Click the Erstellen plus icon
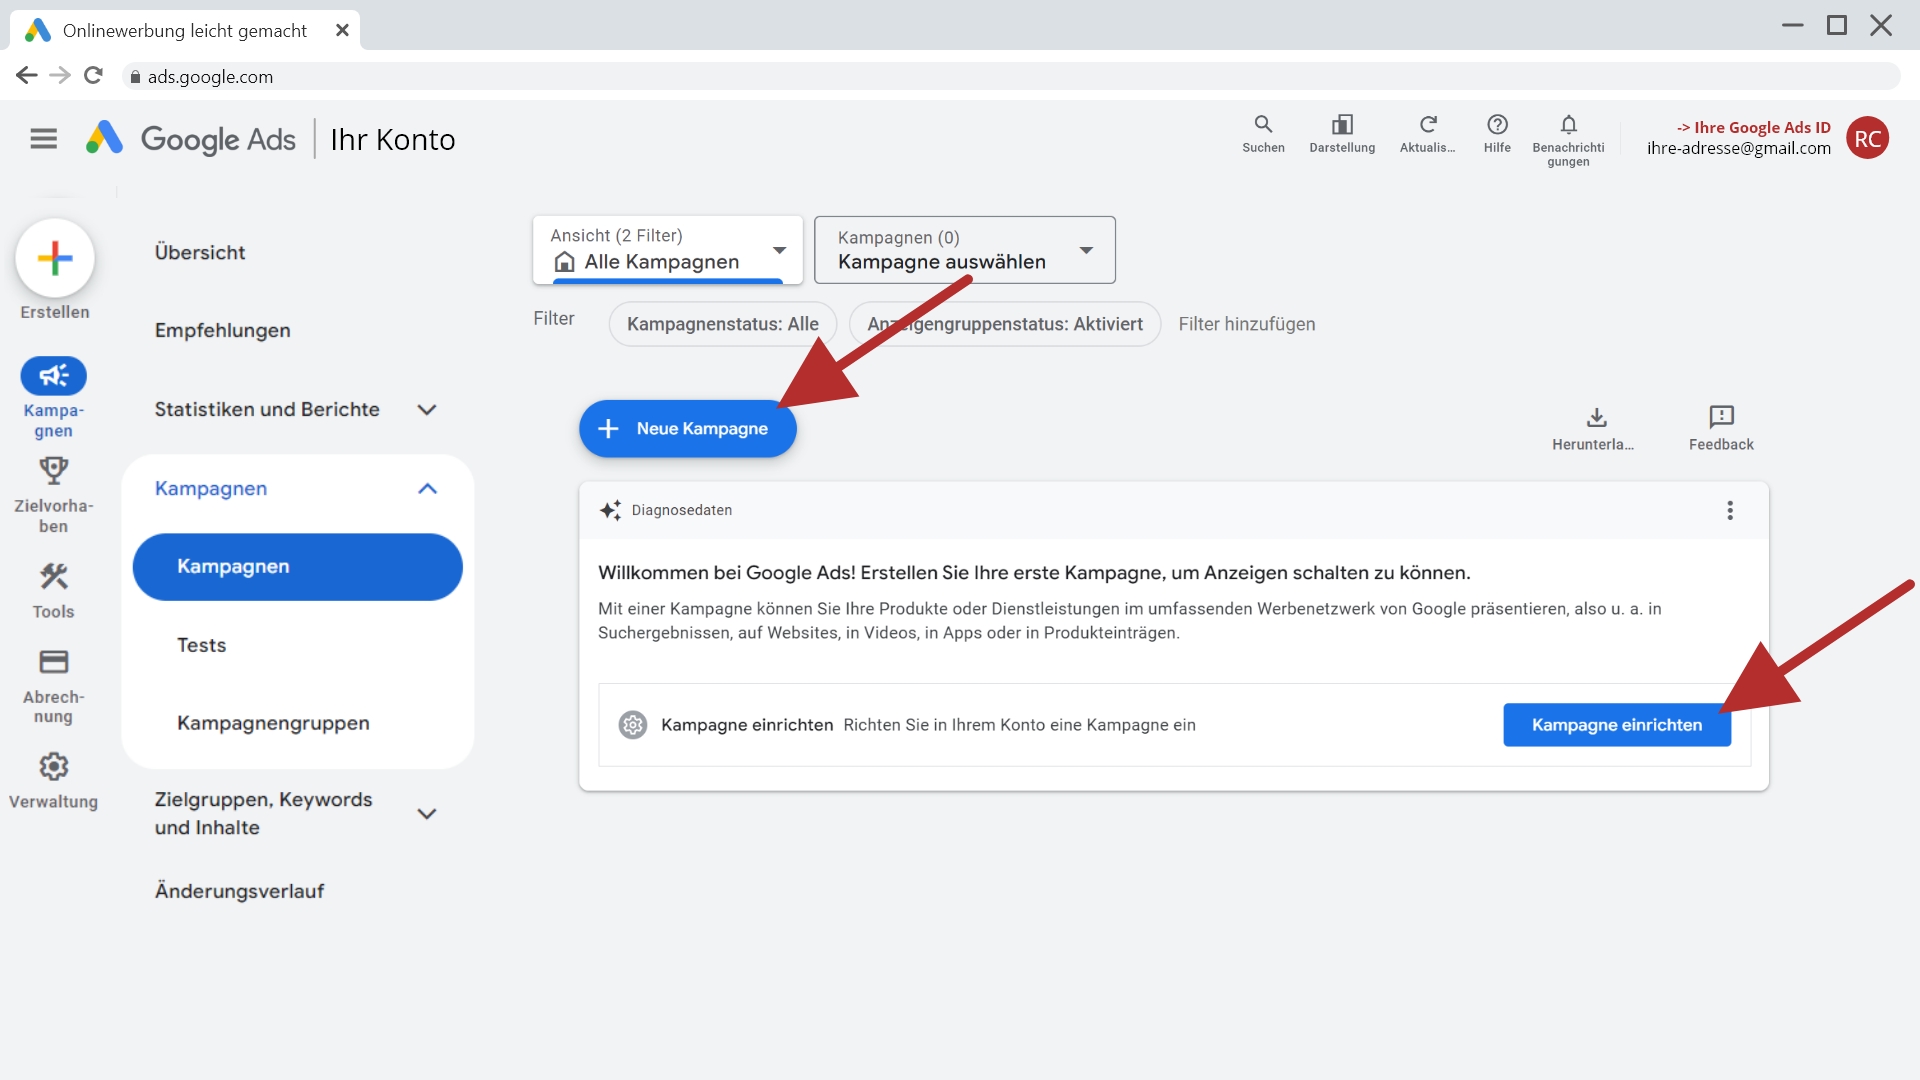The height and width of the screenshot is (1080, 1920). (x=55, y=258)
